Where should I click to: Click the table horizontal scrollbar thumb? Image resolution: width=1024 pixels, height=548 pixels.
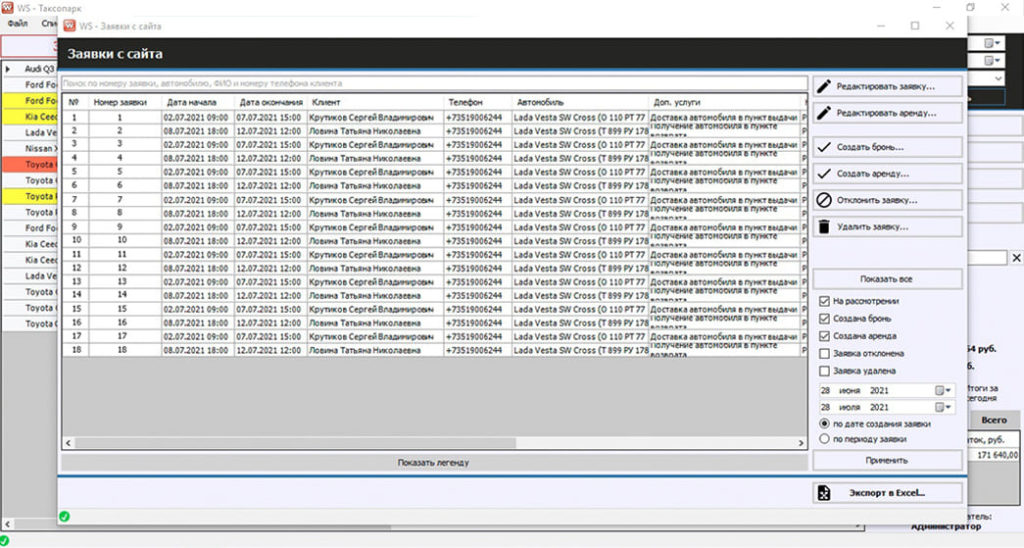(295, 443)
